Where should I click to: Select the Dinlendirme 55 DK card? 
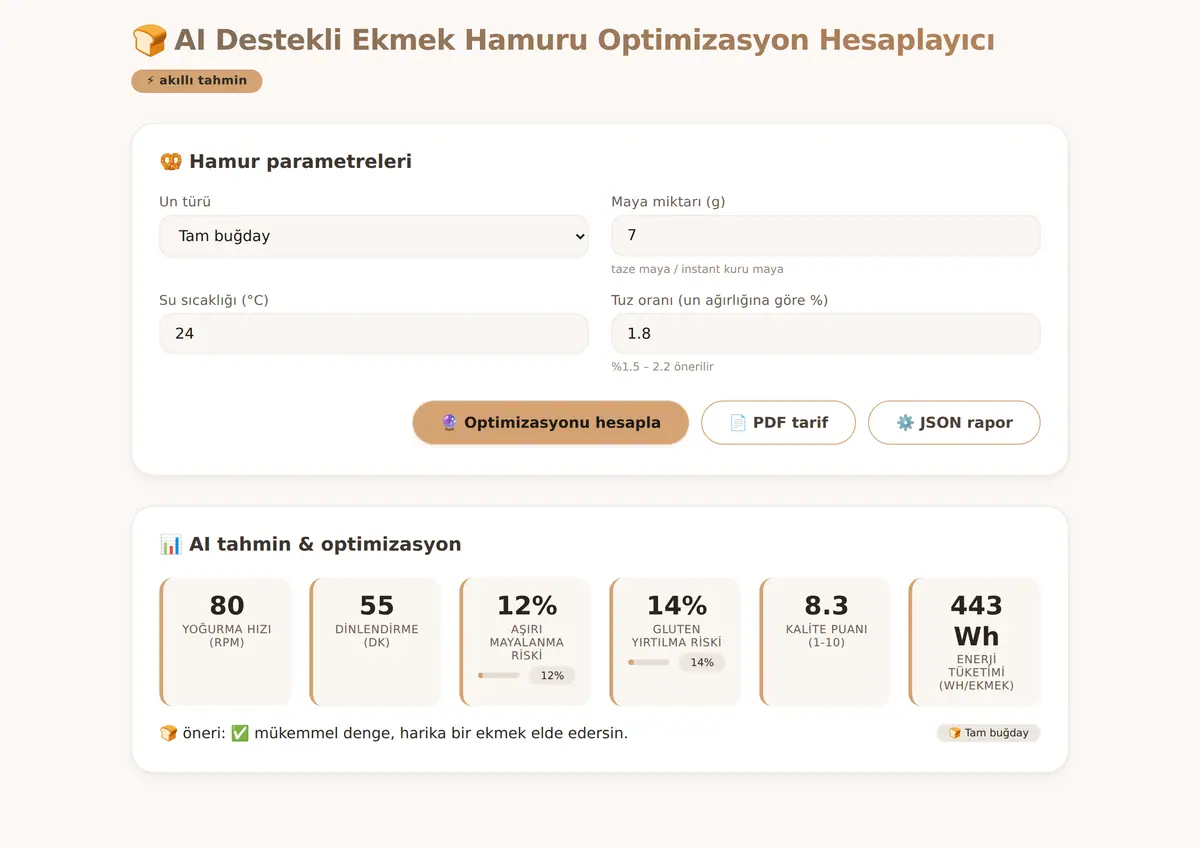tap(376, 642)
